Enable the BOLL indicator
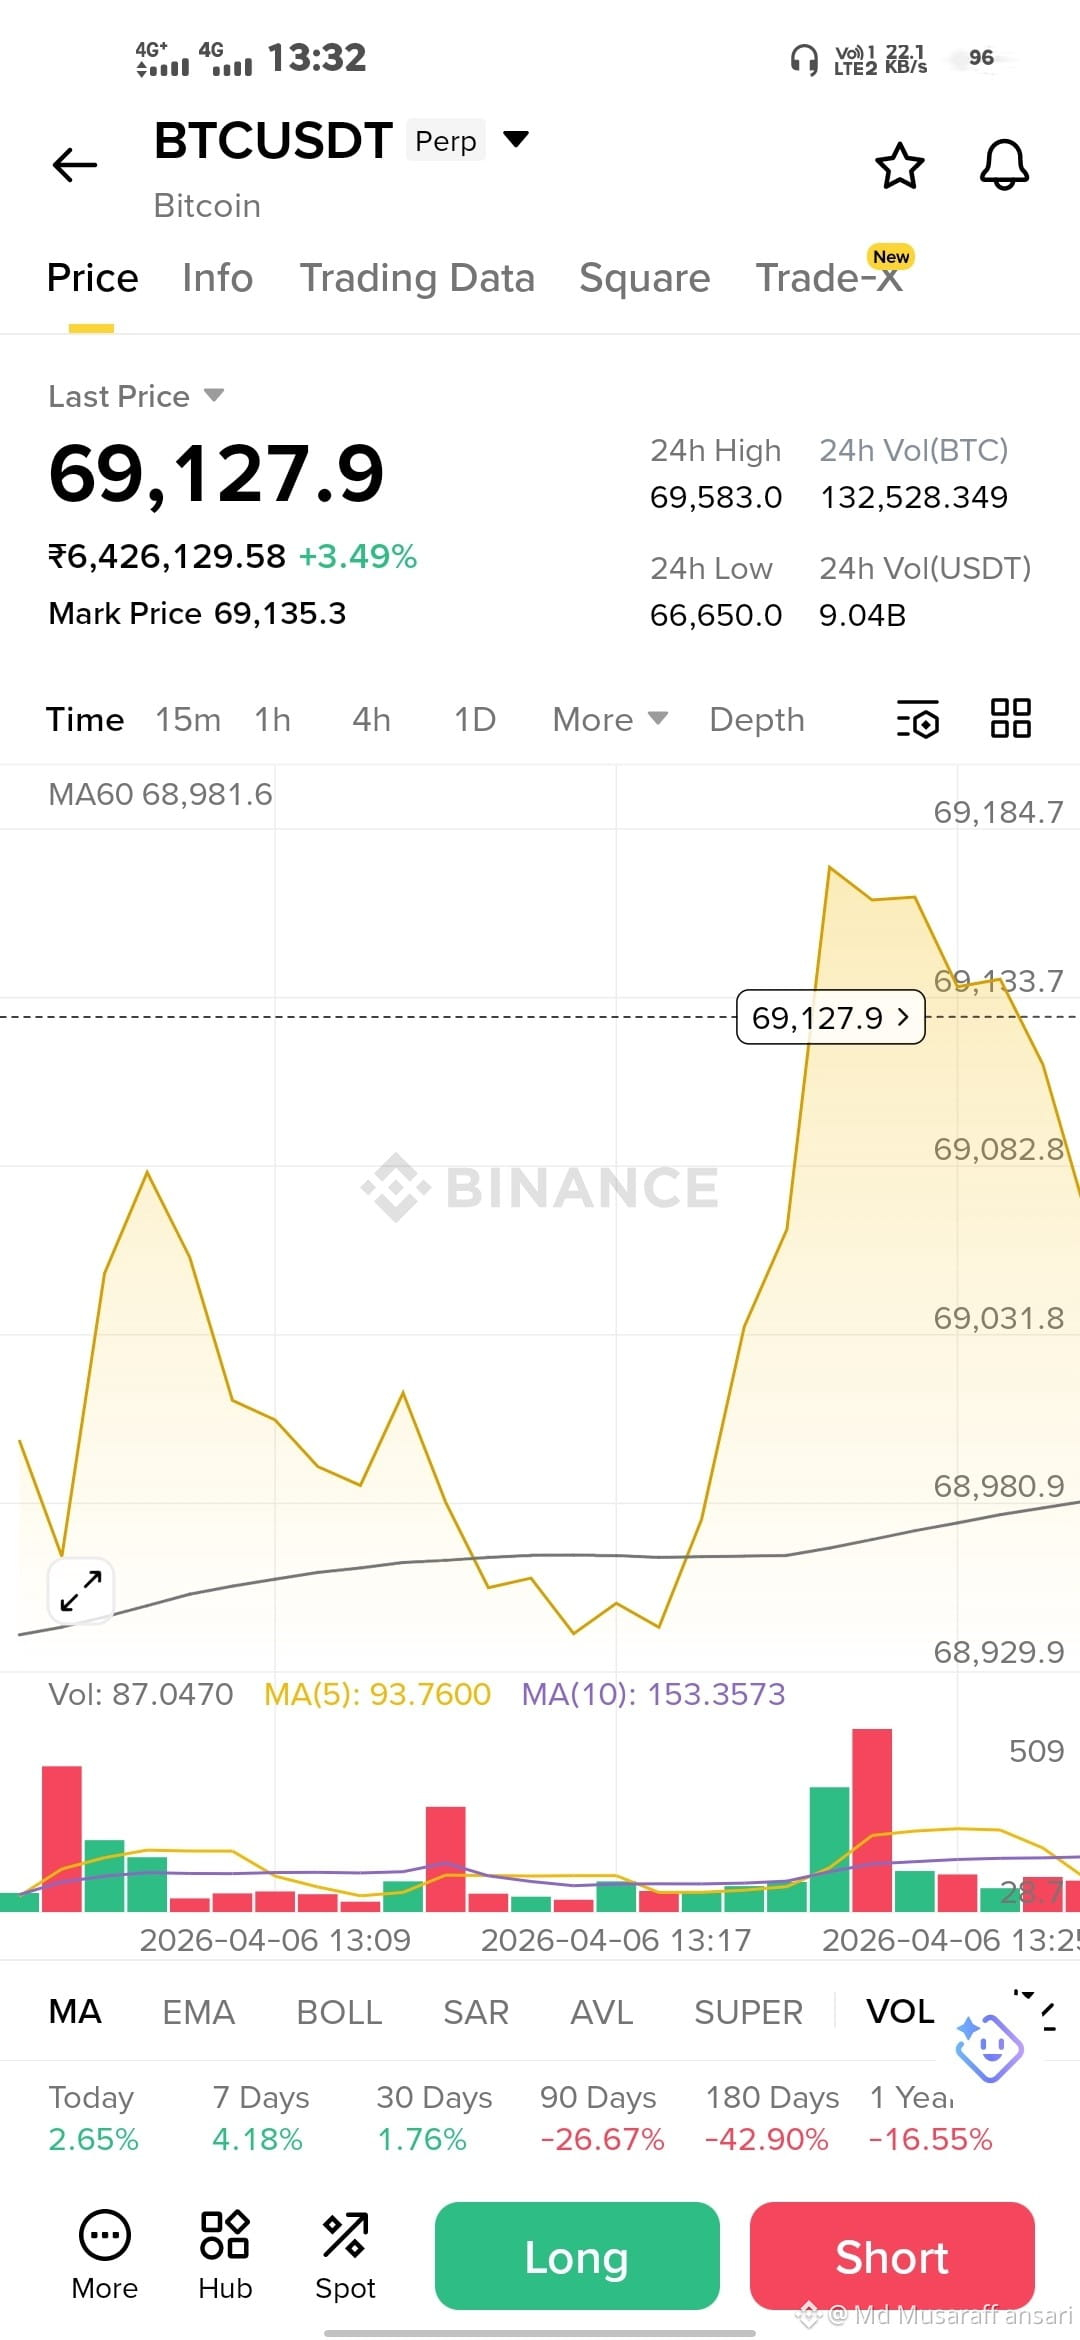Screen dimensions: 1080x2340 [339, 2011]
